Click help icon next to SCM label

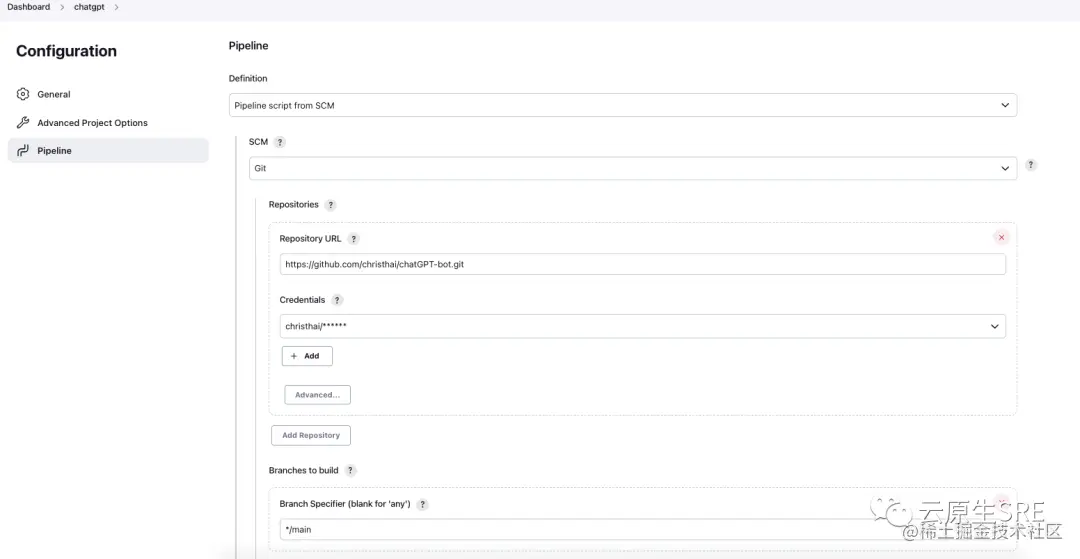280,142
